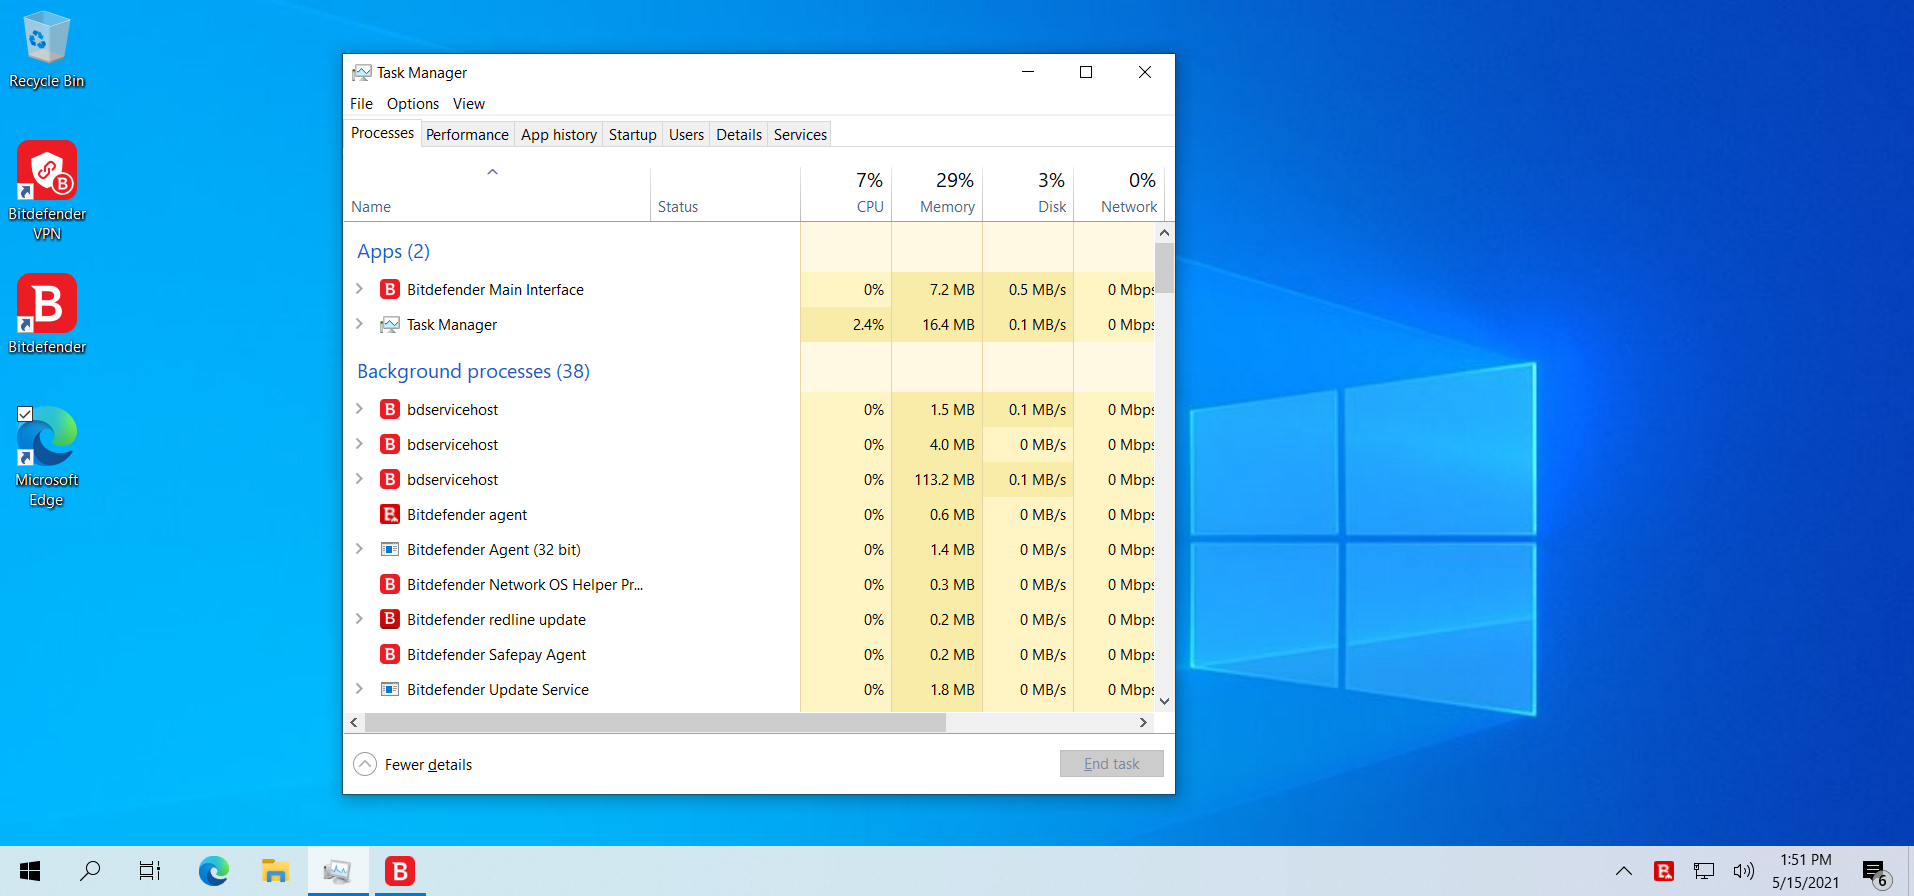Expand the Task Manager app entry
The height and width of the screenshot is (896, 1914).
360,324
